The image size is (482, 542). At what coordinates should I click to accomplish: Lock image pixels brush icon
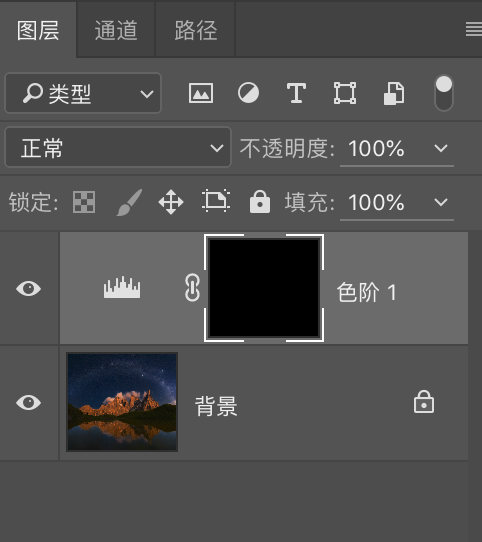coord(130,202)
